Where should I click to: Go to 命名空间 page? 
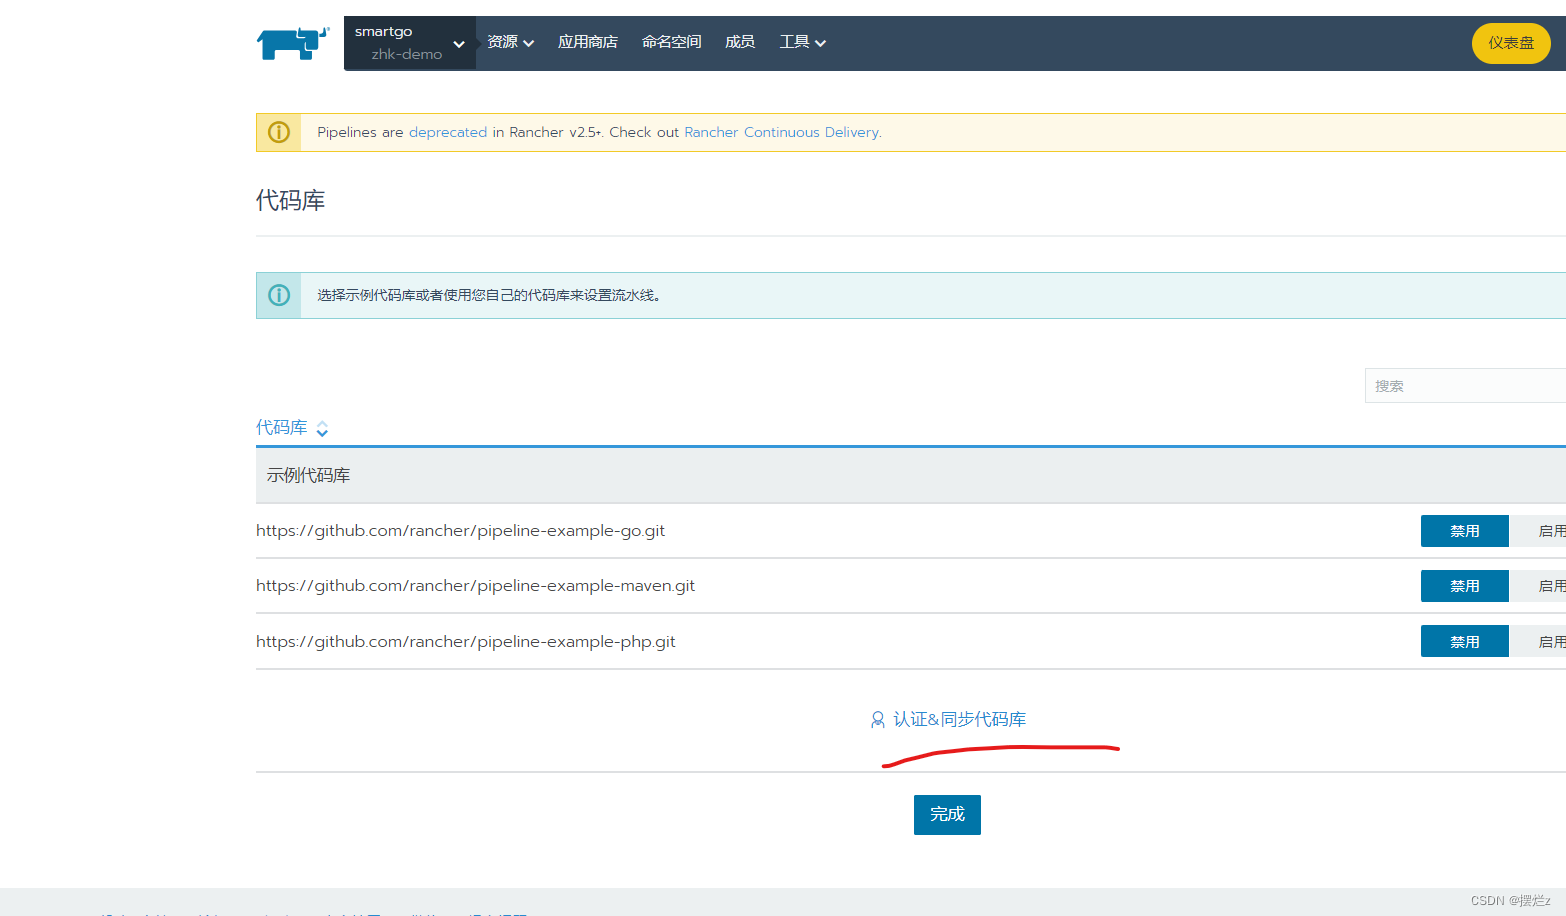(672, 42)
